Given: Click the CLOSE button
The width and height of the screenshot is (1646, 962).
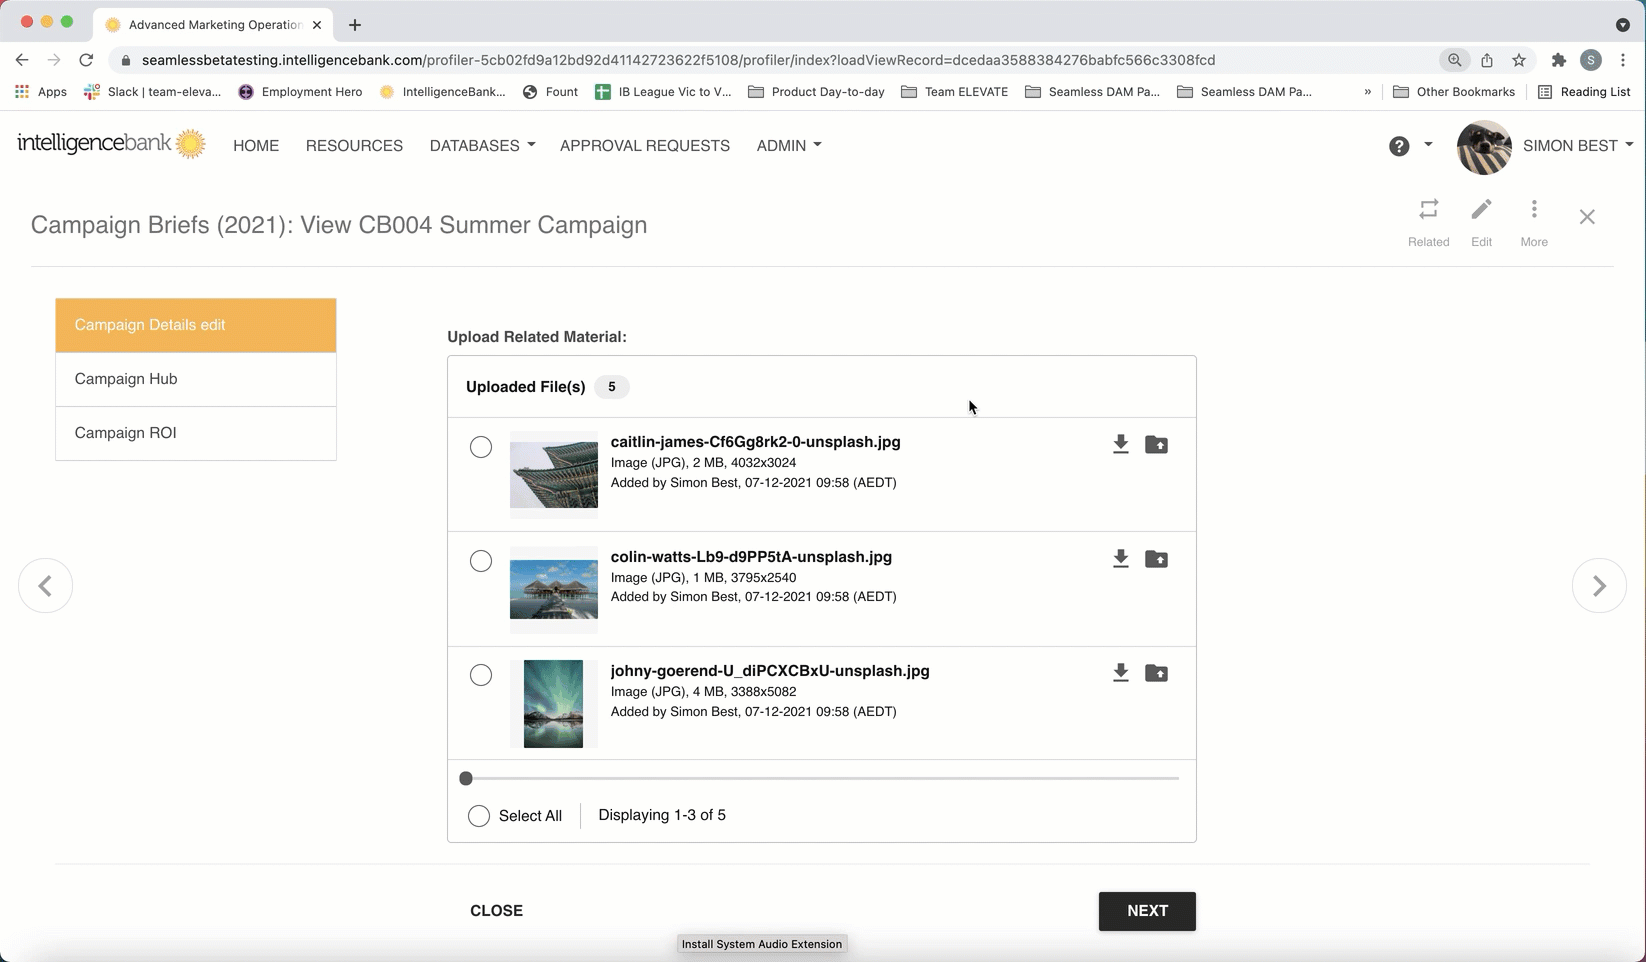Looking at the screenshot, I should [x=496, y=911].
